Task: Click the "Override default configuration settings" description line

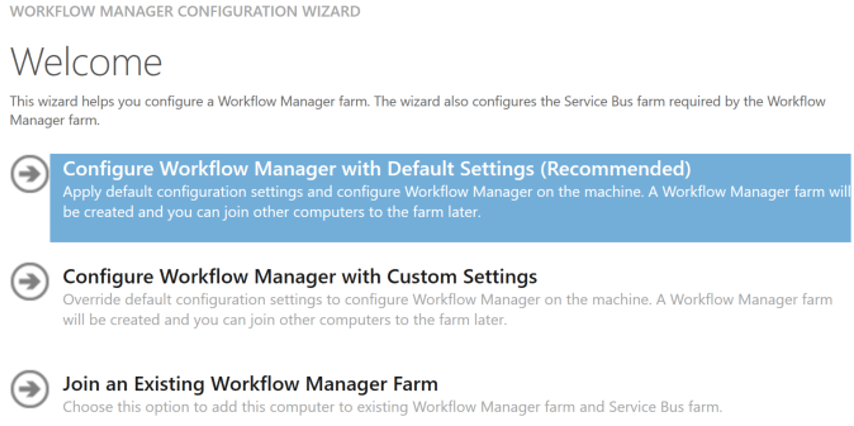Action: [x=447, y=299]
